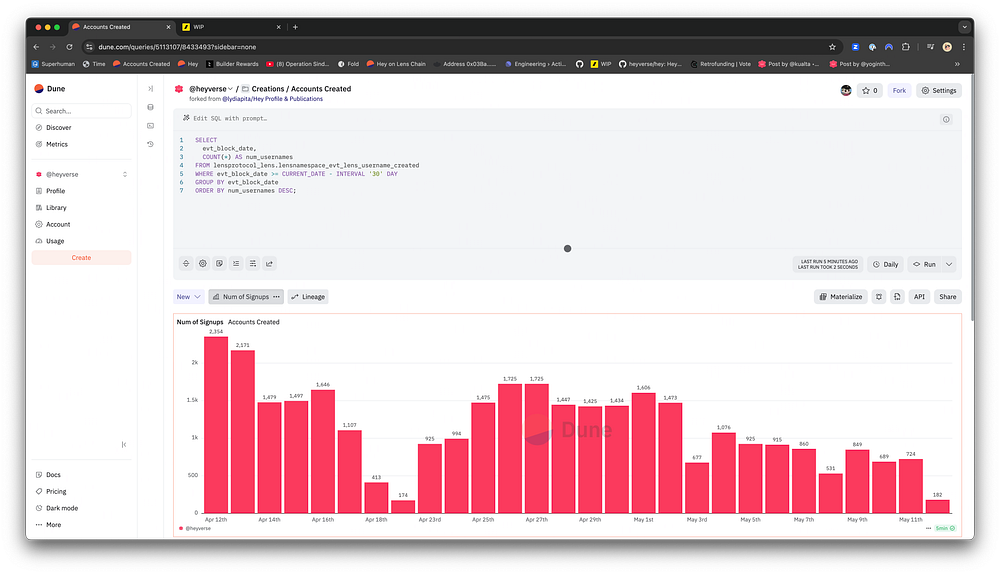Open visualization options dots near chart footer
Viewport: 1000px width, 574px height.
pos(929,528)
